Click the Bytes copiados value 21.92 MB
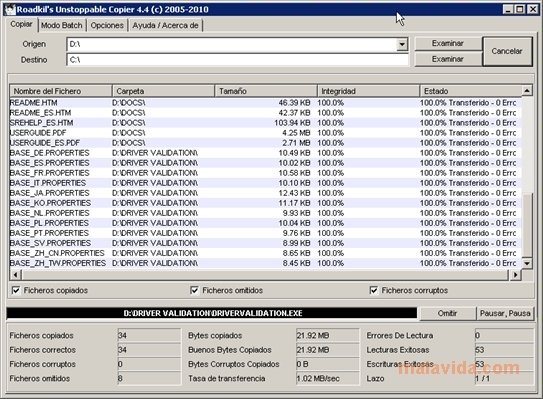This screenshot has height=399, width=543. point(327,335)
